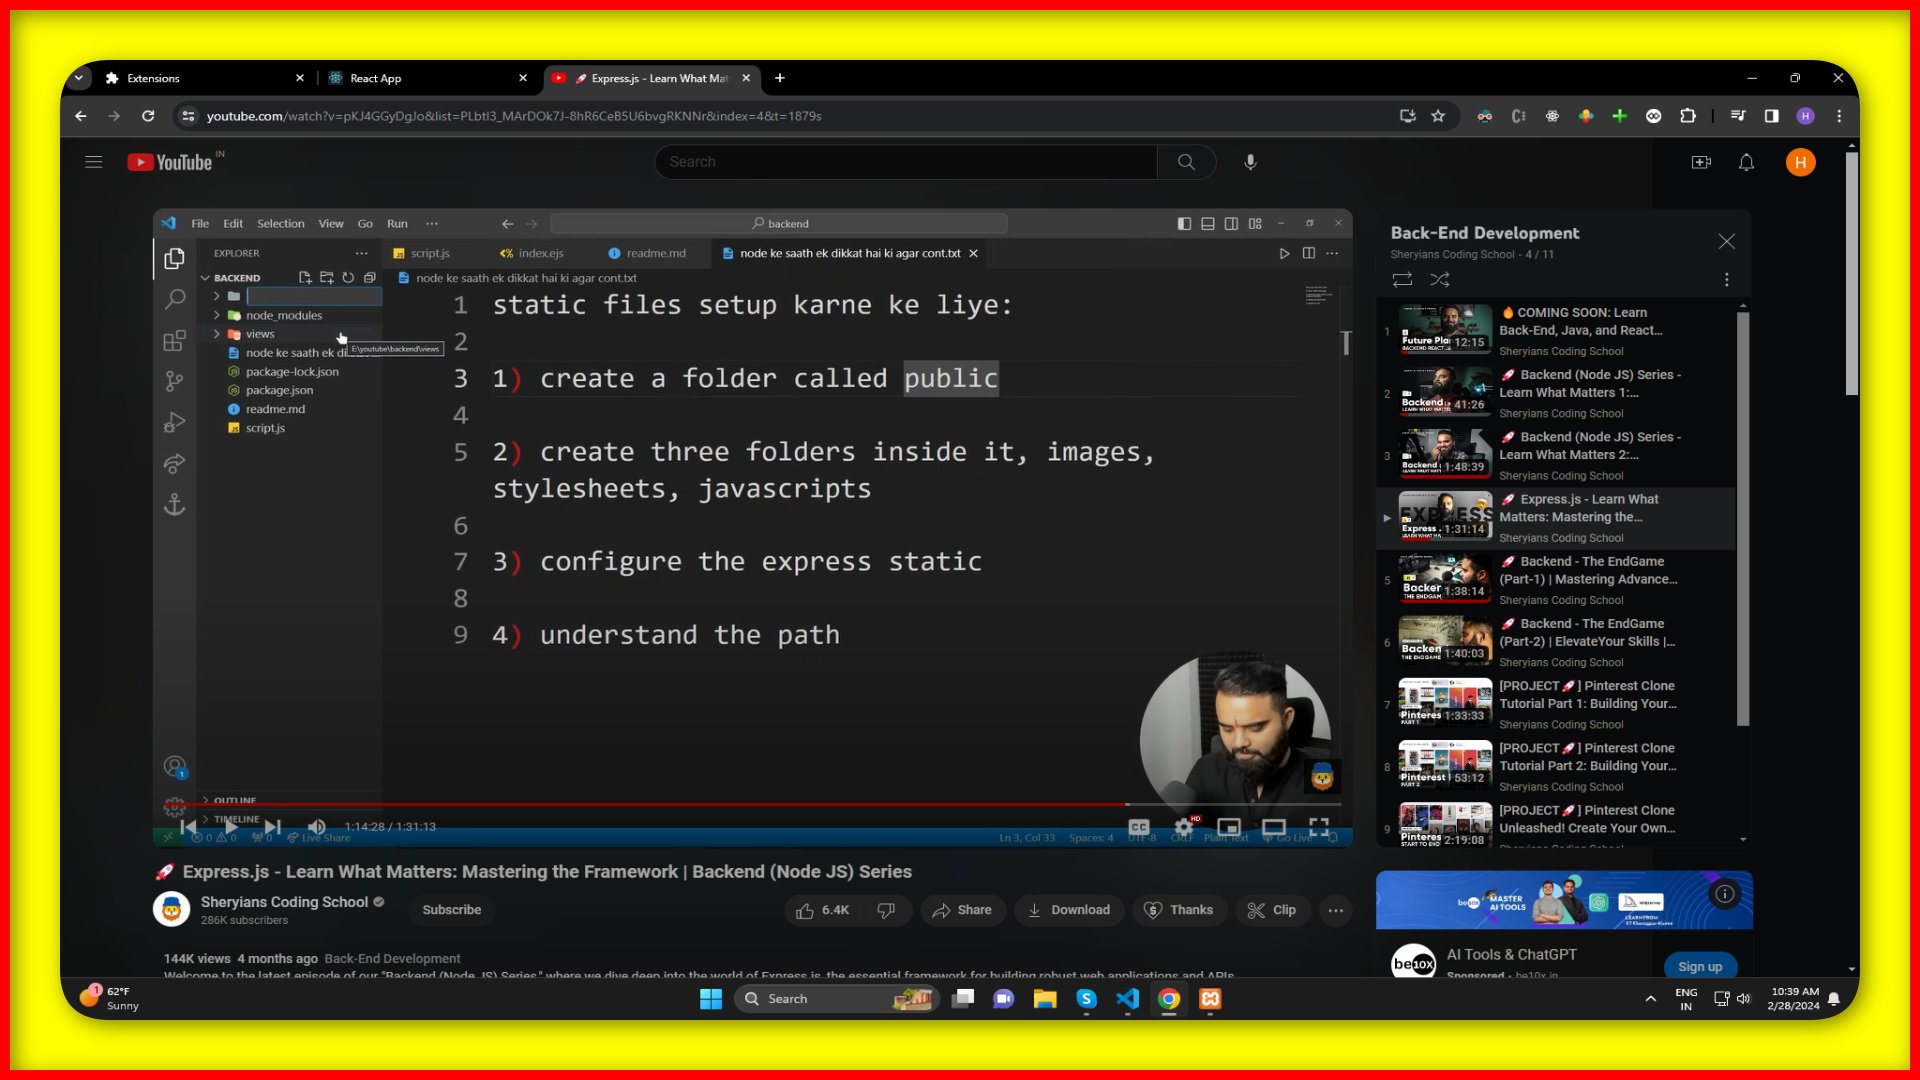
Task: Open playlist three-dot options menu
Action: coord(1726,280)
